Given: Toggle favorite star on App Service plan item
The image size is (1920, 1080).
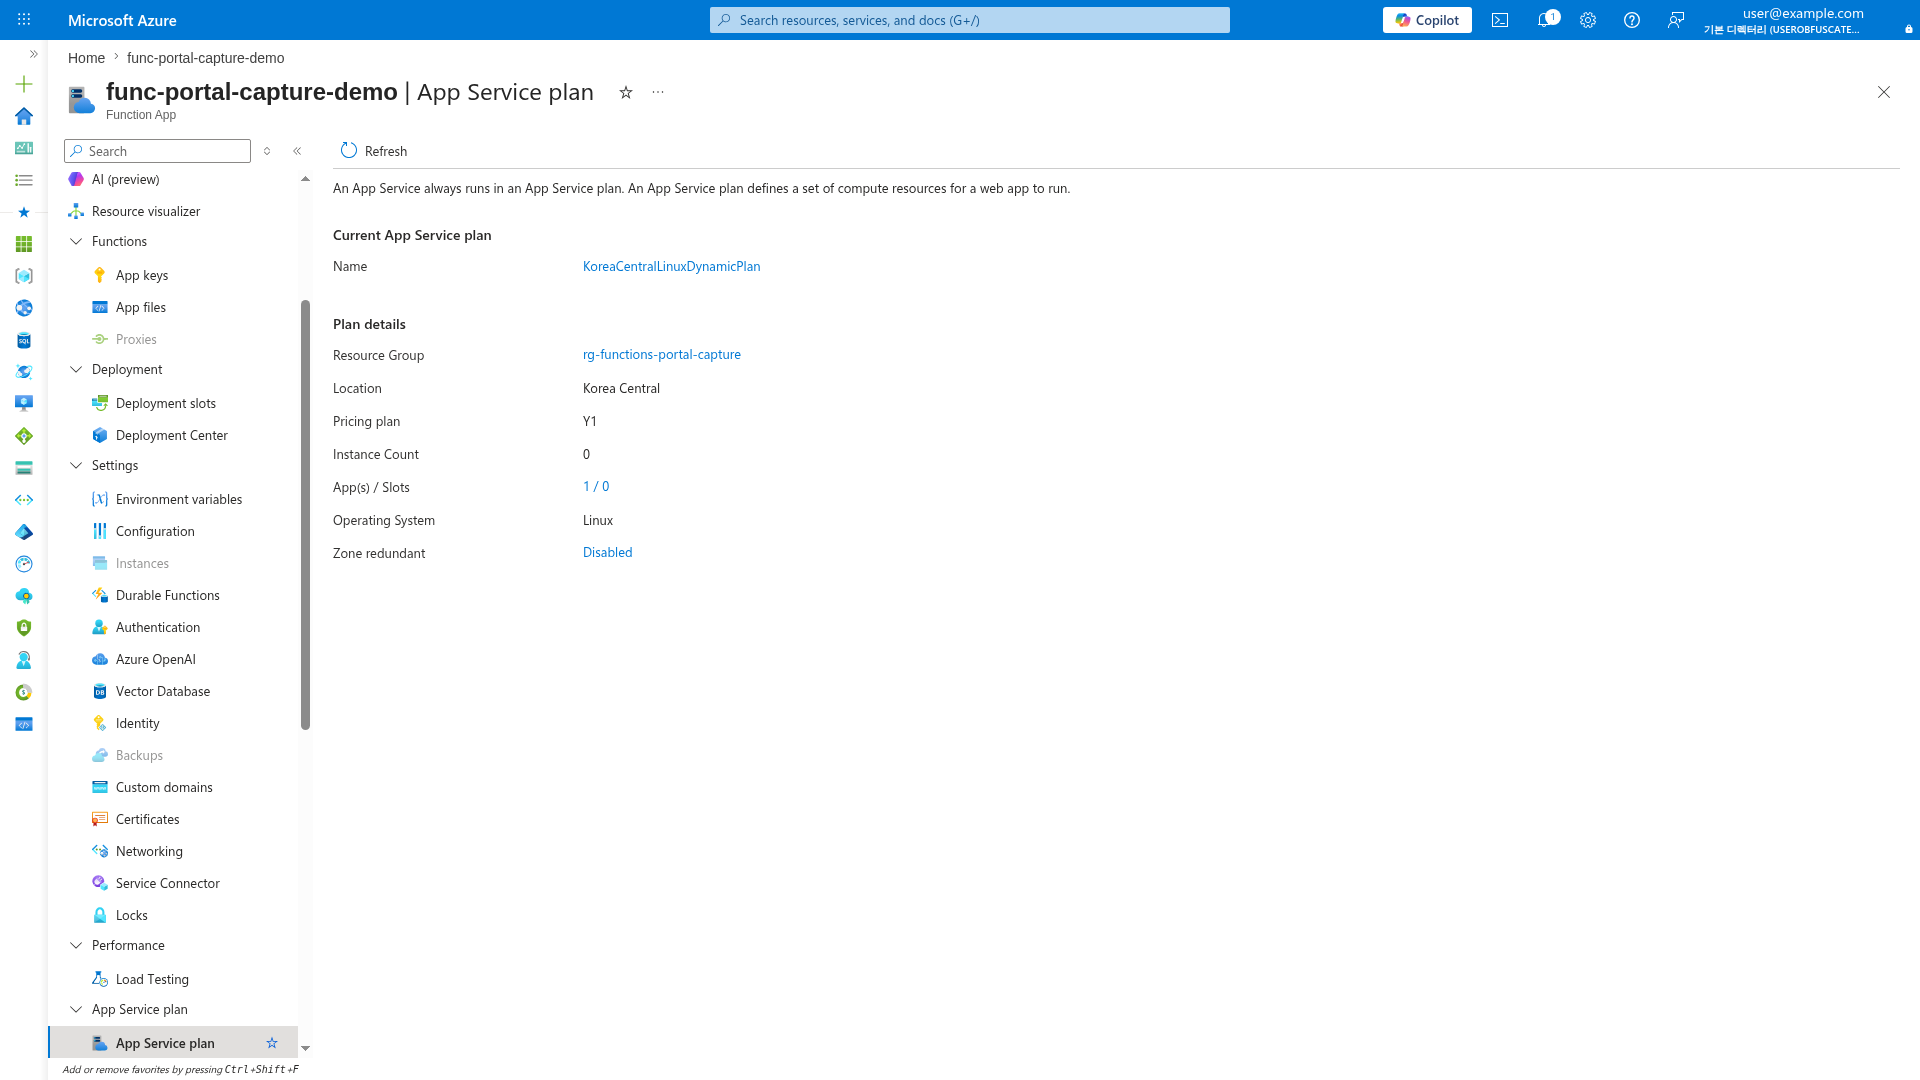Looking at the screenshot, I should (272, 1043).
